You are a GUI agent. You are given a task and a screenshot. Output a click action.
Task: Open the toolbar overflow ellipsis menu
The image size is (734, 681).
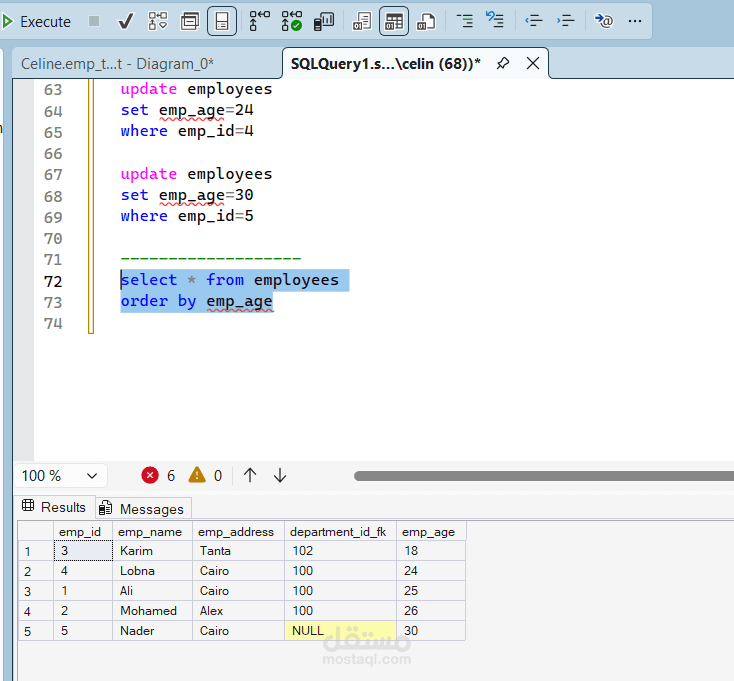coord(635,21)
